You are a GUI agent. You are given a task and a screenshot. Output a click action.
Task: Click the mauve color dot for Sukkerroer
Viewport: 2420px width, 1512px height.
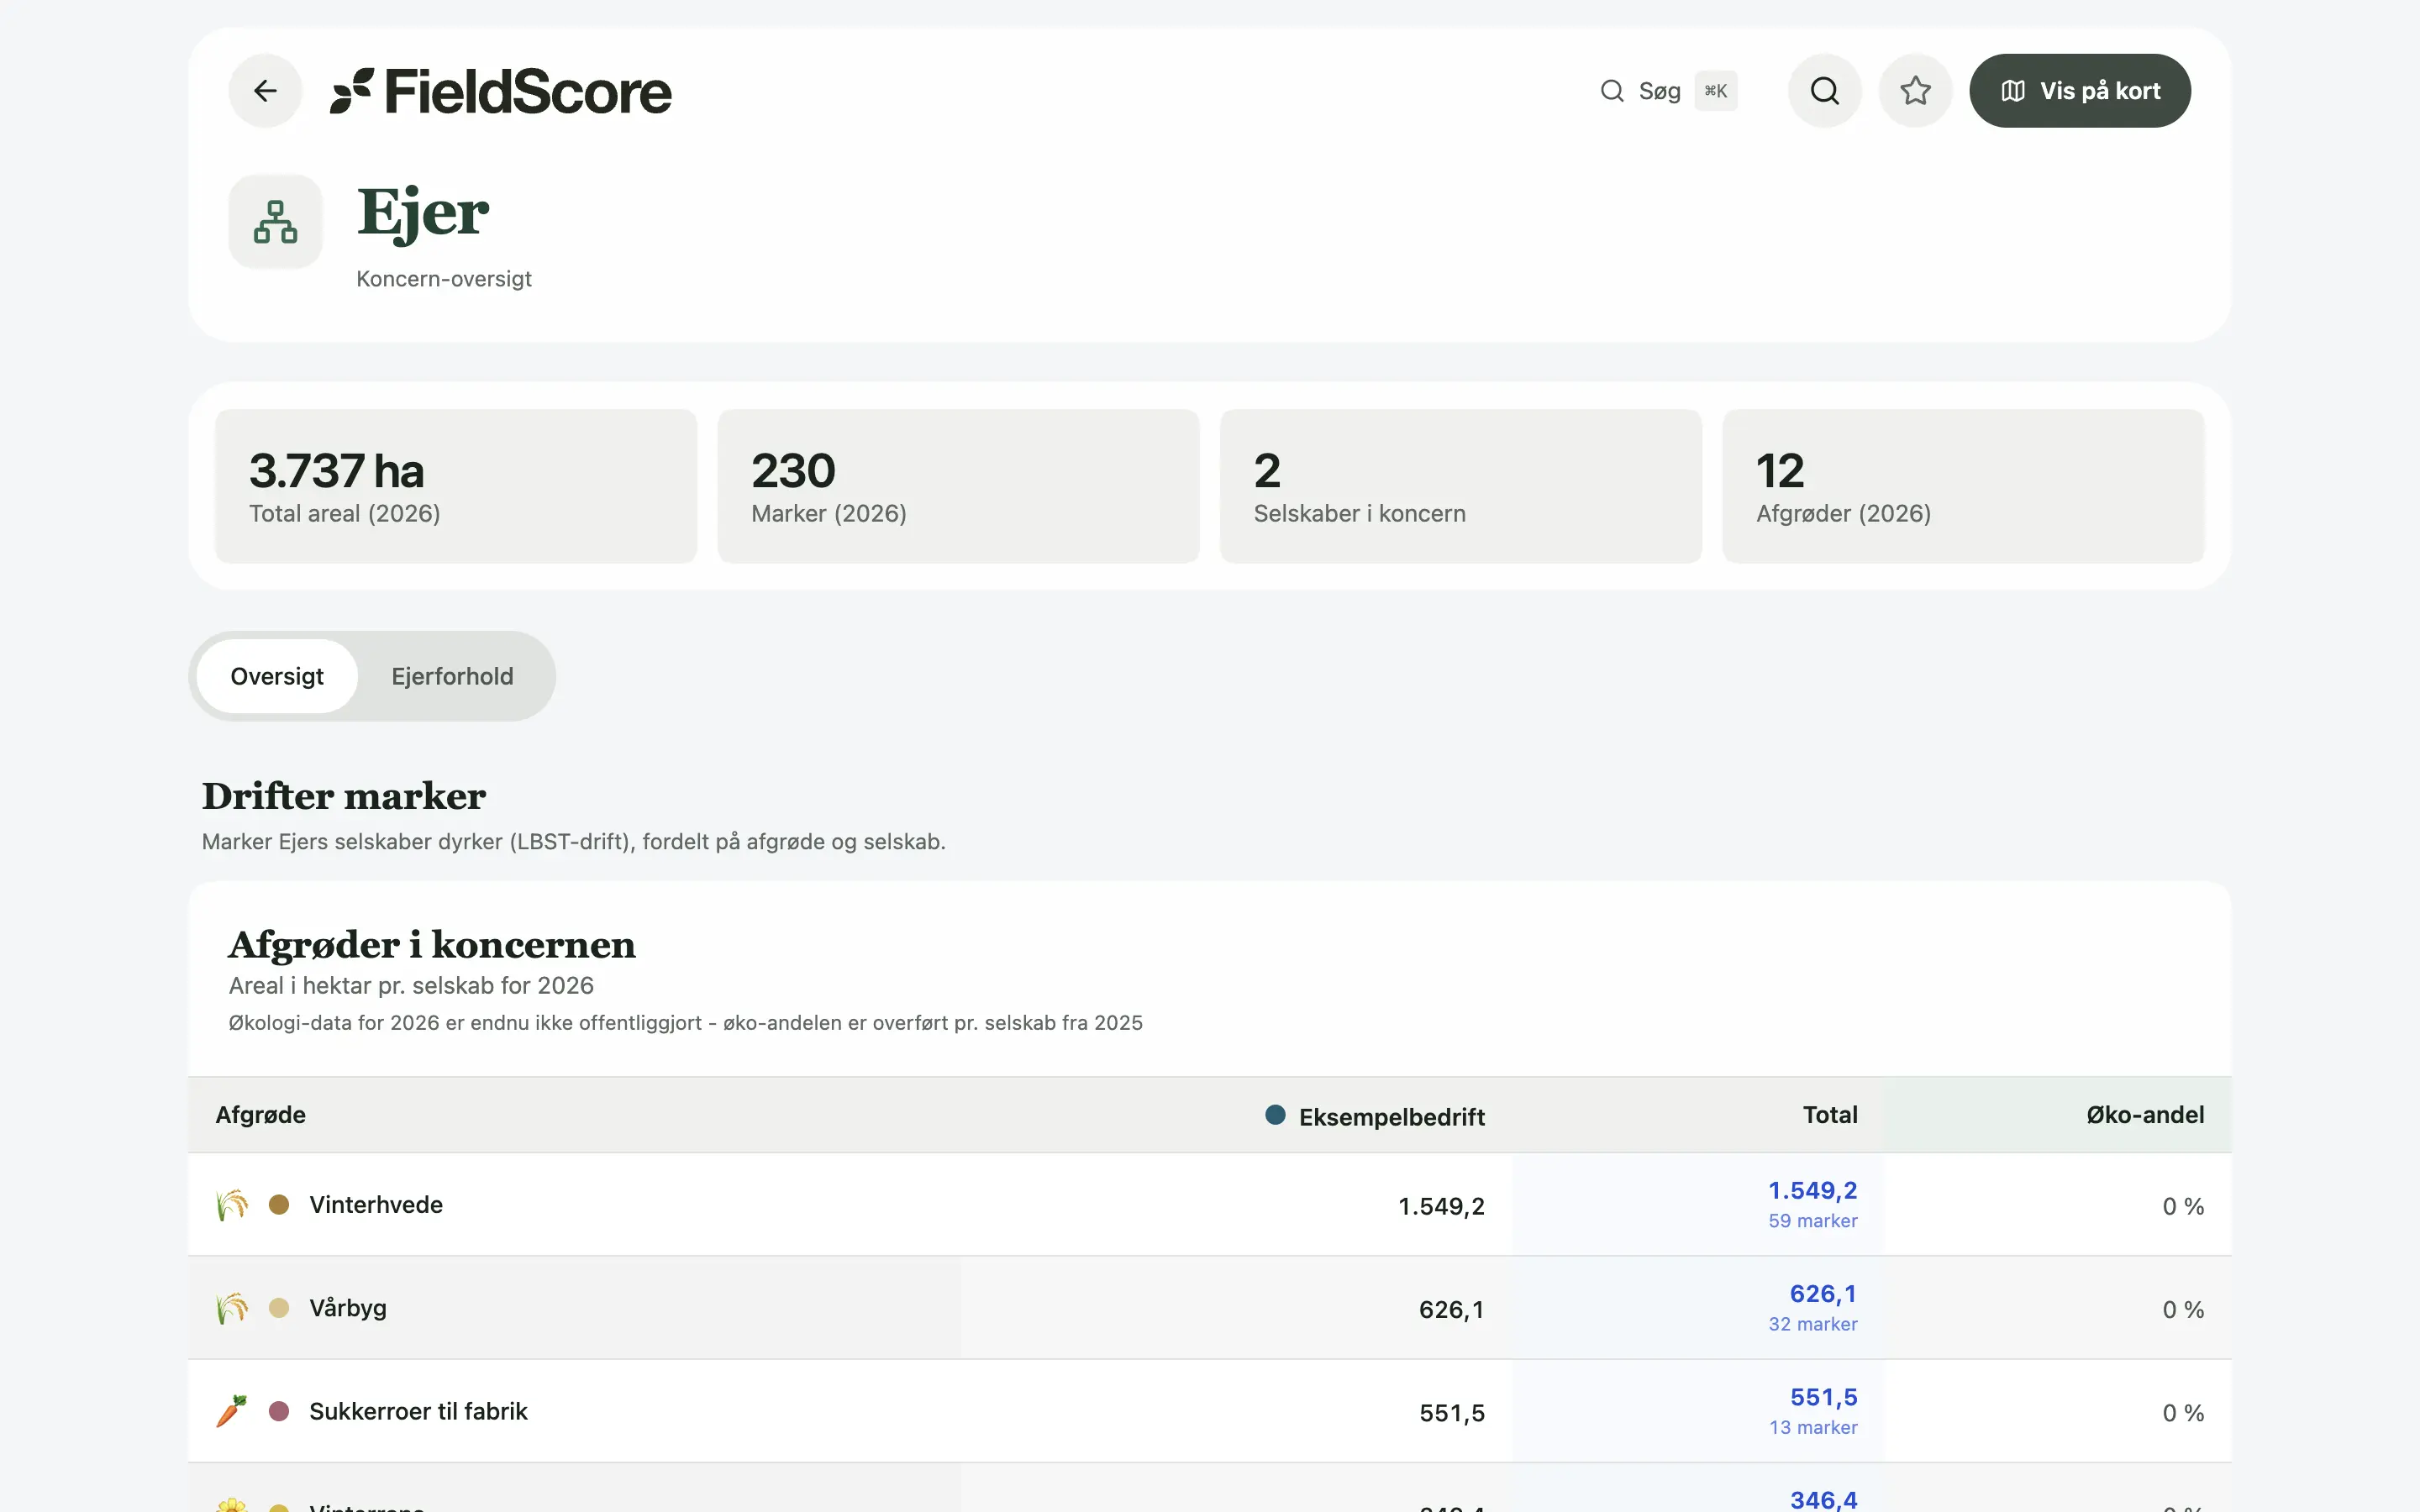pos(279,1411)
